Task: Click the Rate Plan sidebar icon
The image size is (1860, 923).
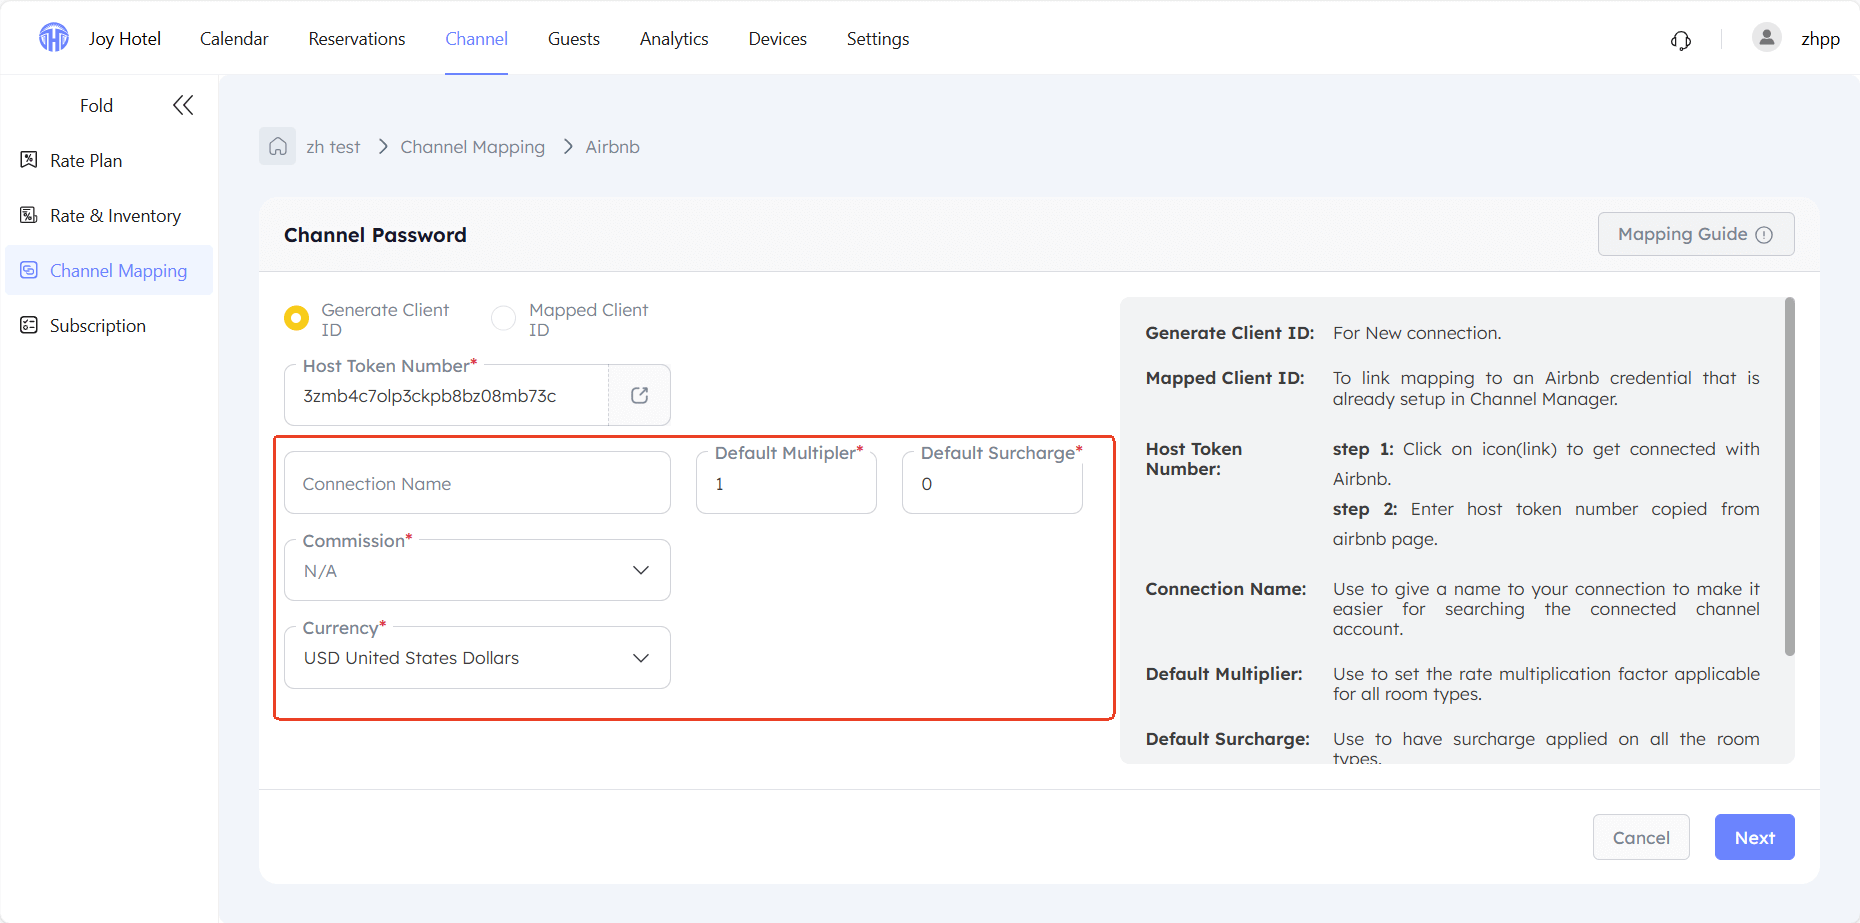Action: tap(29, 160)
